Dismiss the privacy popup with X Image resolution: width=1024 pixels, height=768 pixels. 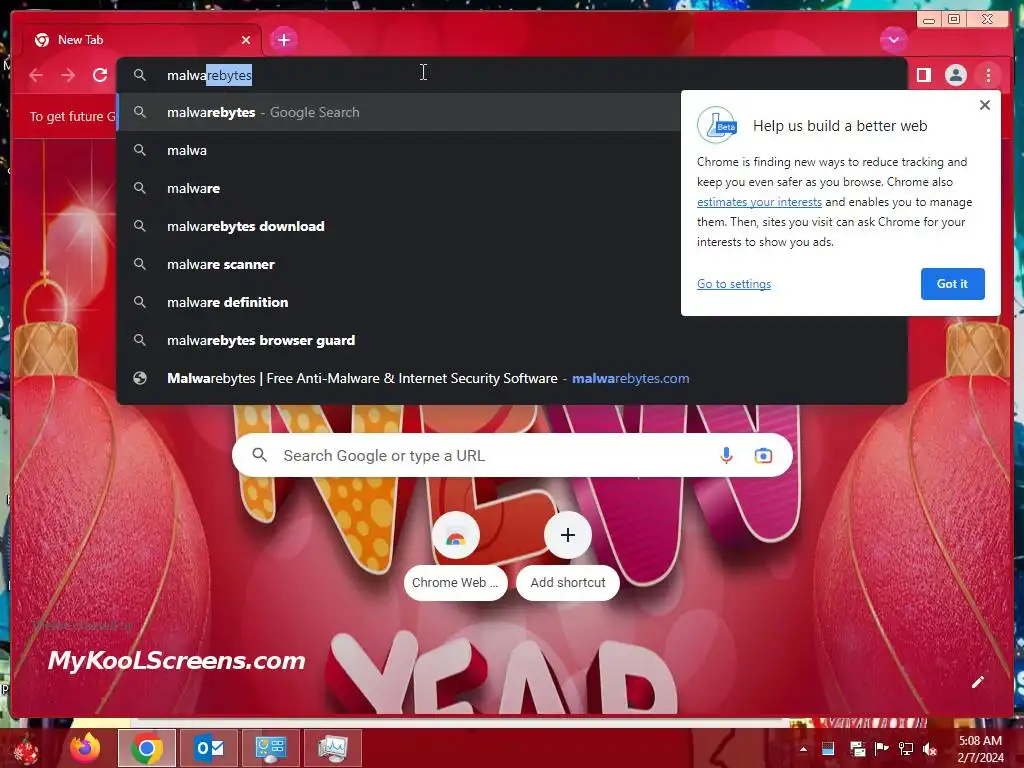click(x=985, y=105)
